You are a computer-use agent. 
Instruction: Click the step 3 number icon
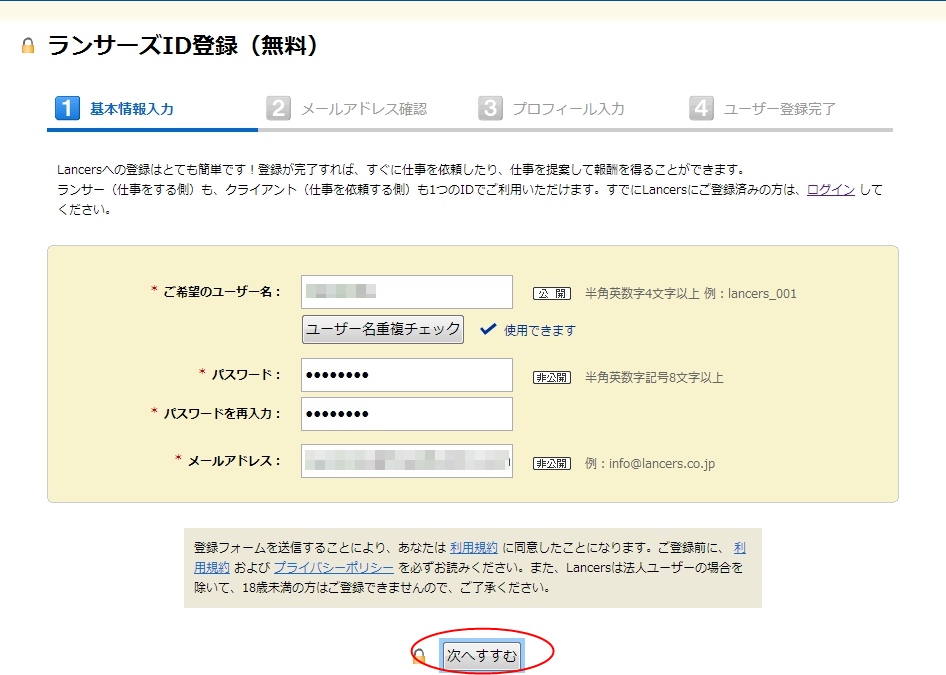click(490, 109)
